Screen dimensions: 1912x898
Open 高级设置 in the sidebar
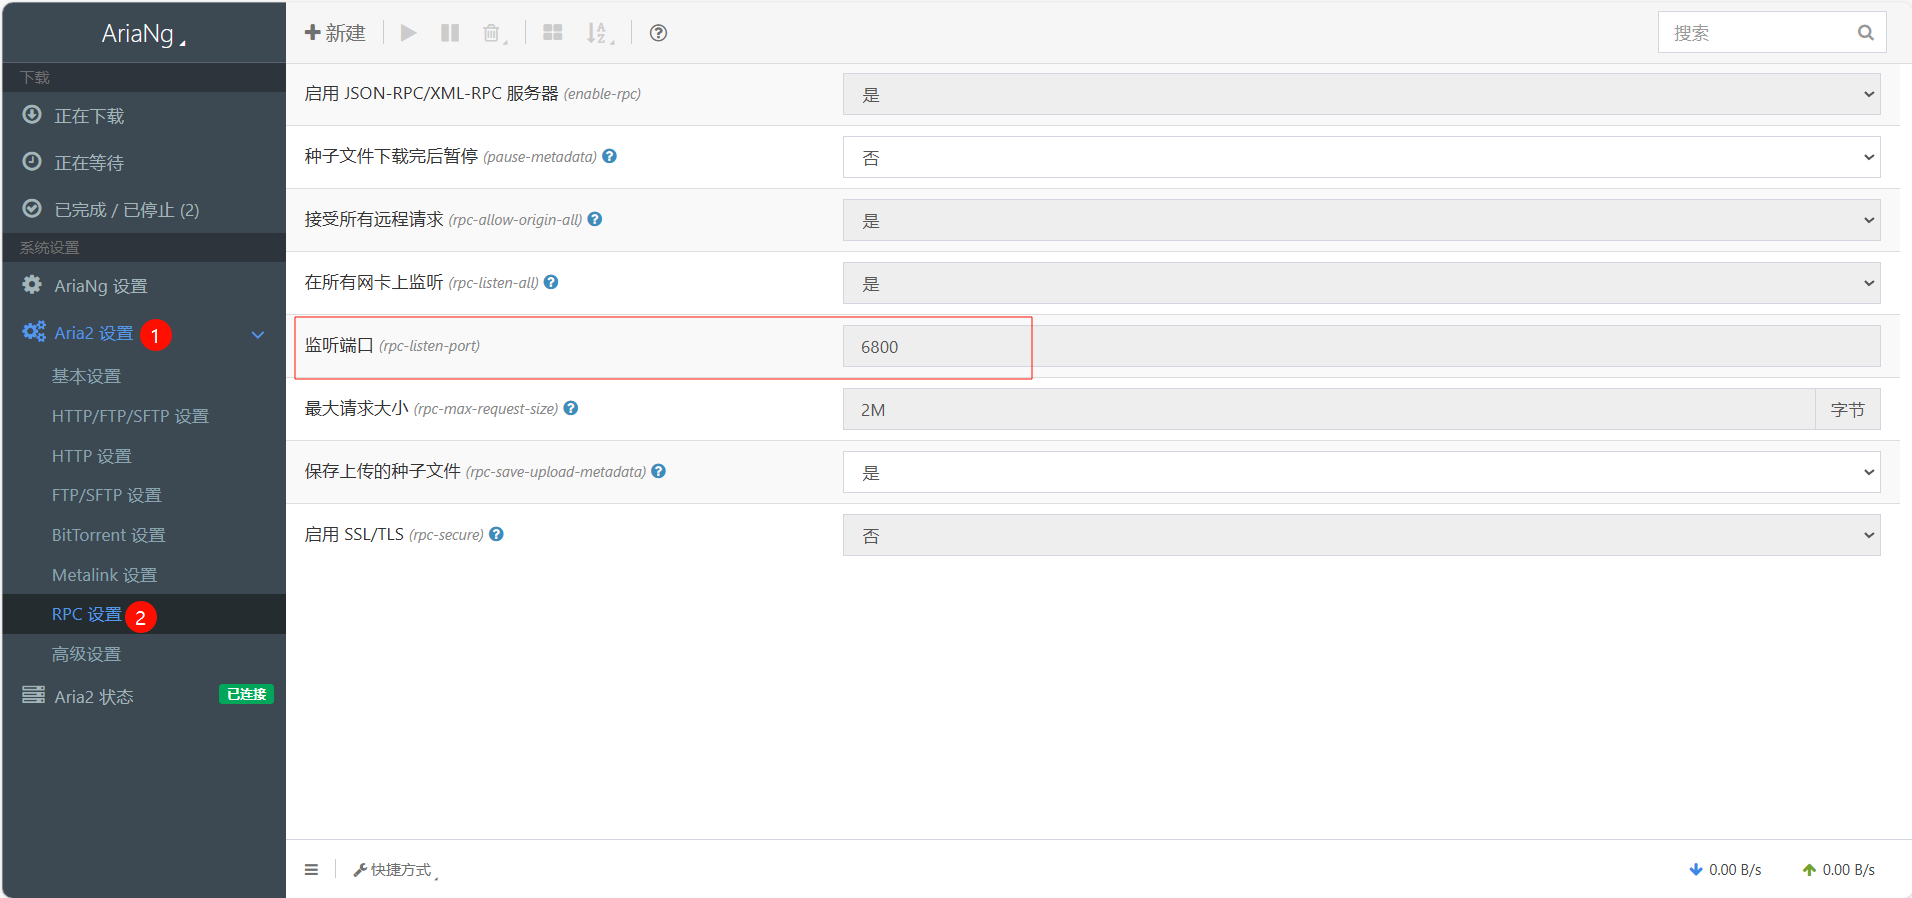pos(86,654)
